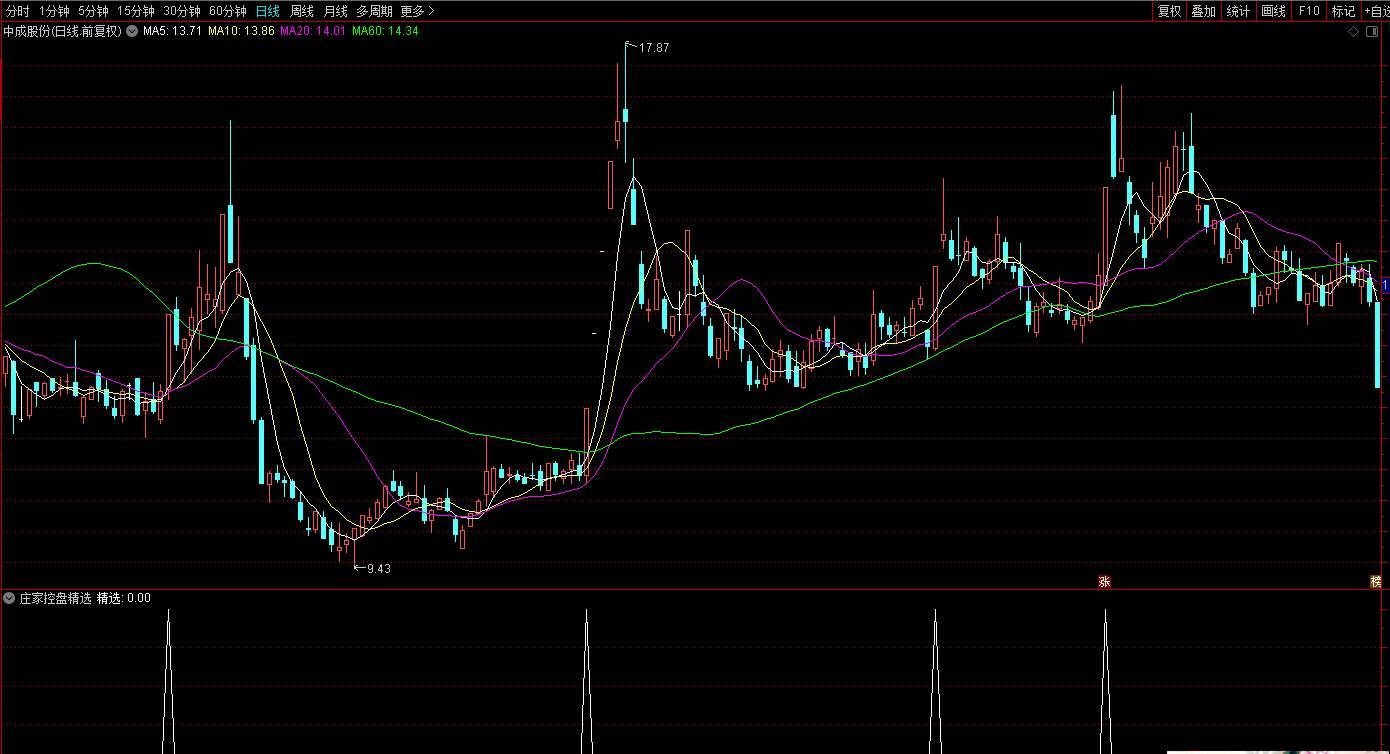Screen dimensions: 1390x754
Task: Open the 画线 drawing tools
Action: pos(1273,11)
